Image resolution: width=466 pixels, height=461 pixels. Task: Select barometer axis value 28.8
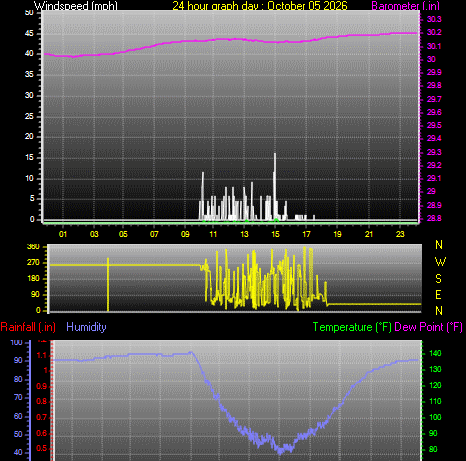(434, 218)
